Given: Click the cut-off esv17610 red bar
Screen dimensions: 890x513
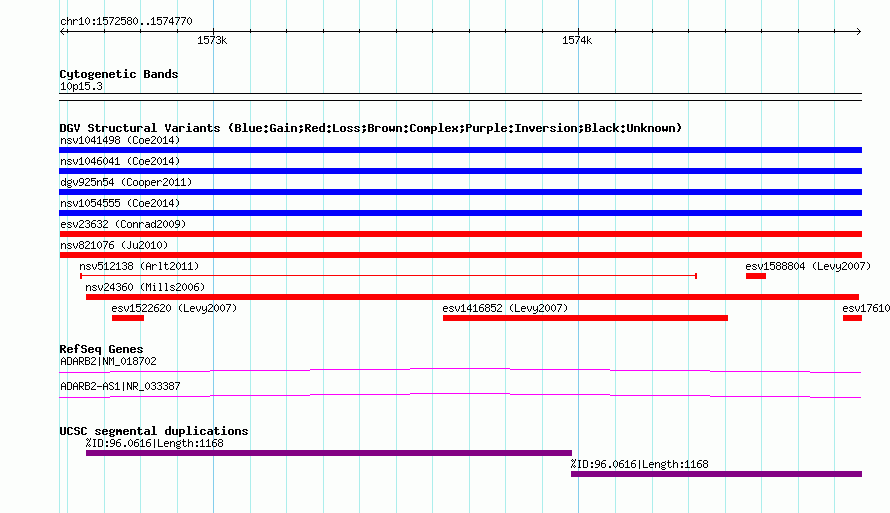Looking at the screenshot, I should pos(853,318).
